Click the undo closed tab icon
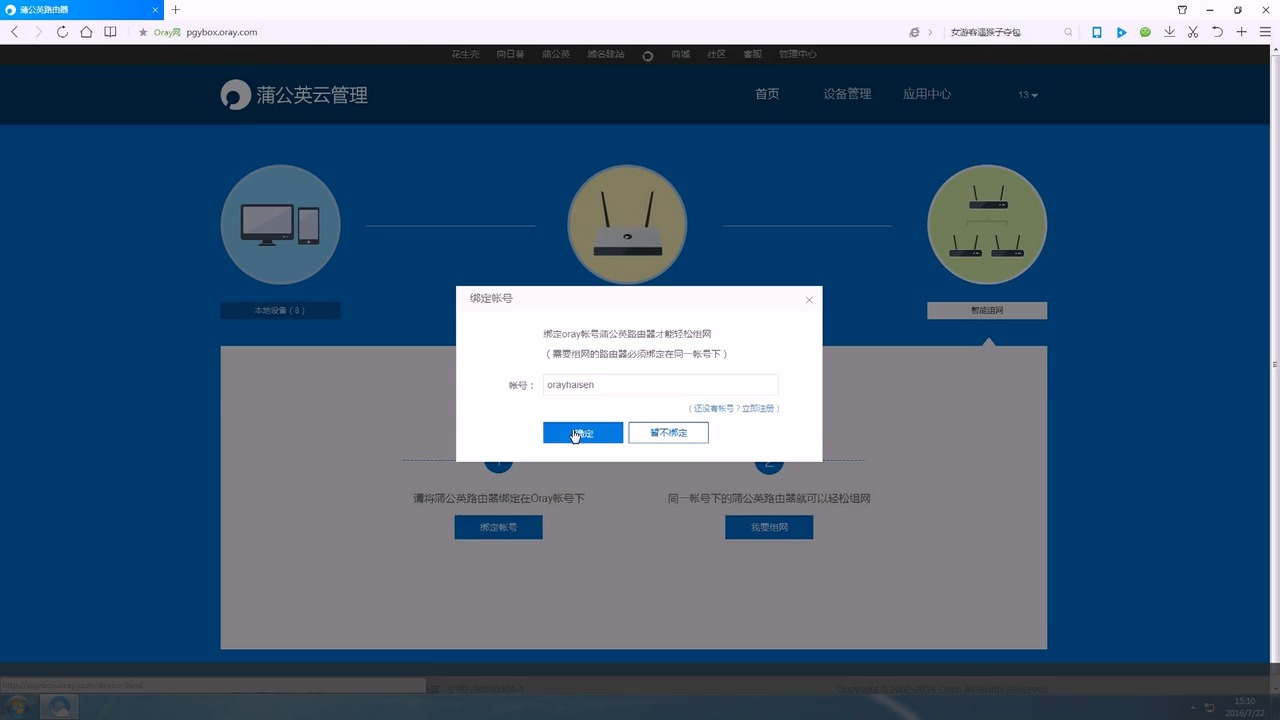1280x720 pixels. click(x=1217, y=32)
